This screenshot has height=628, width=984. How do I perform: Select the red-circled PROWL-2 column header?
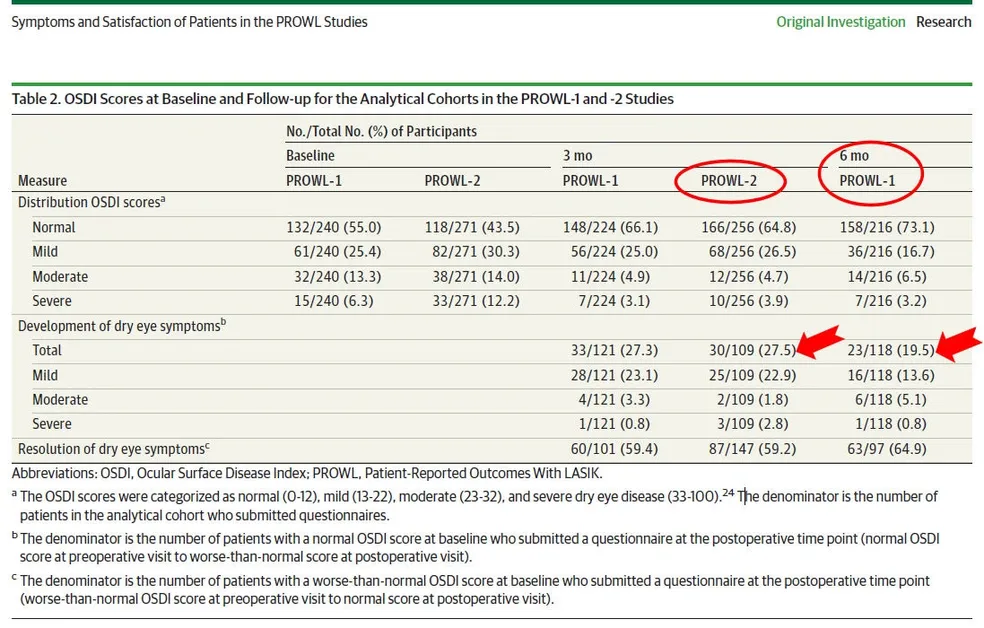click(729, 181)
